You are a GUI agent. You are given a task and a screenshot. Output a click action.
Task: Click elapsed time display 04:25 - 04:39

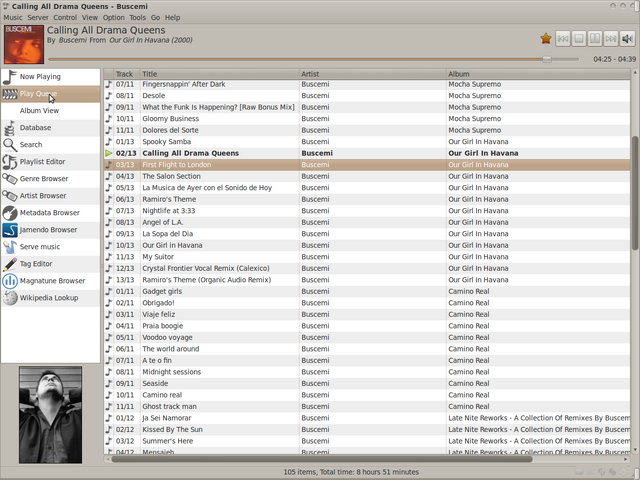coord(614,59)
